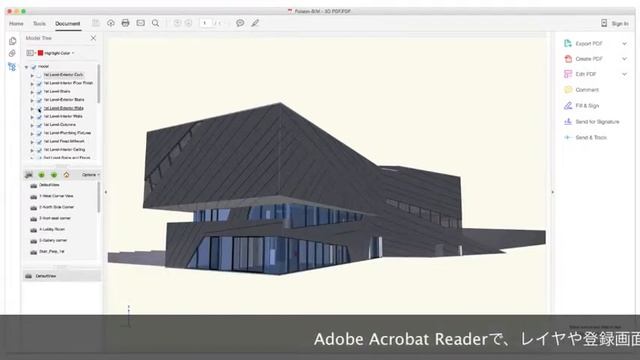Image resolution: width=640 pixels, height=360 pixels.
Task: Collapse the left navigation pane handle
Action: pyautogui.click(x=106, y=192)
